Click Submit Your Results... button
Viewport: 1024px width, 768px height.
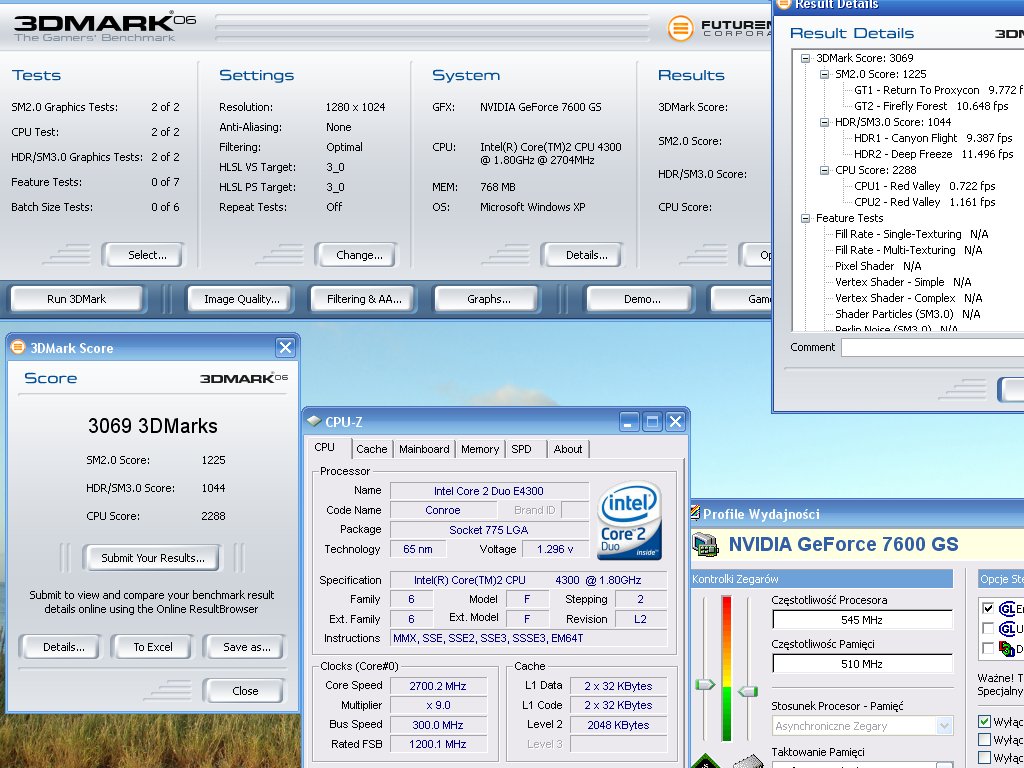click(x=152, y=558)
